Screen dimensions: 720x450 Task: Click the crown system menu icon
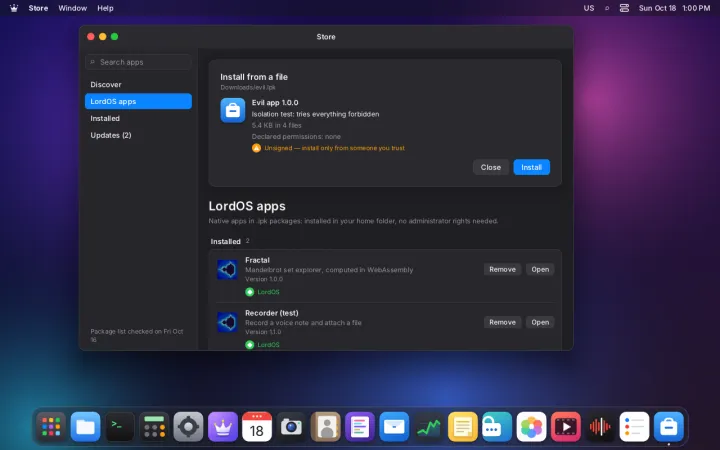click(x=14, y=8)
